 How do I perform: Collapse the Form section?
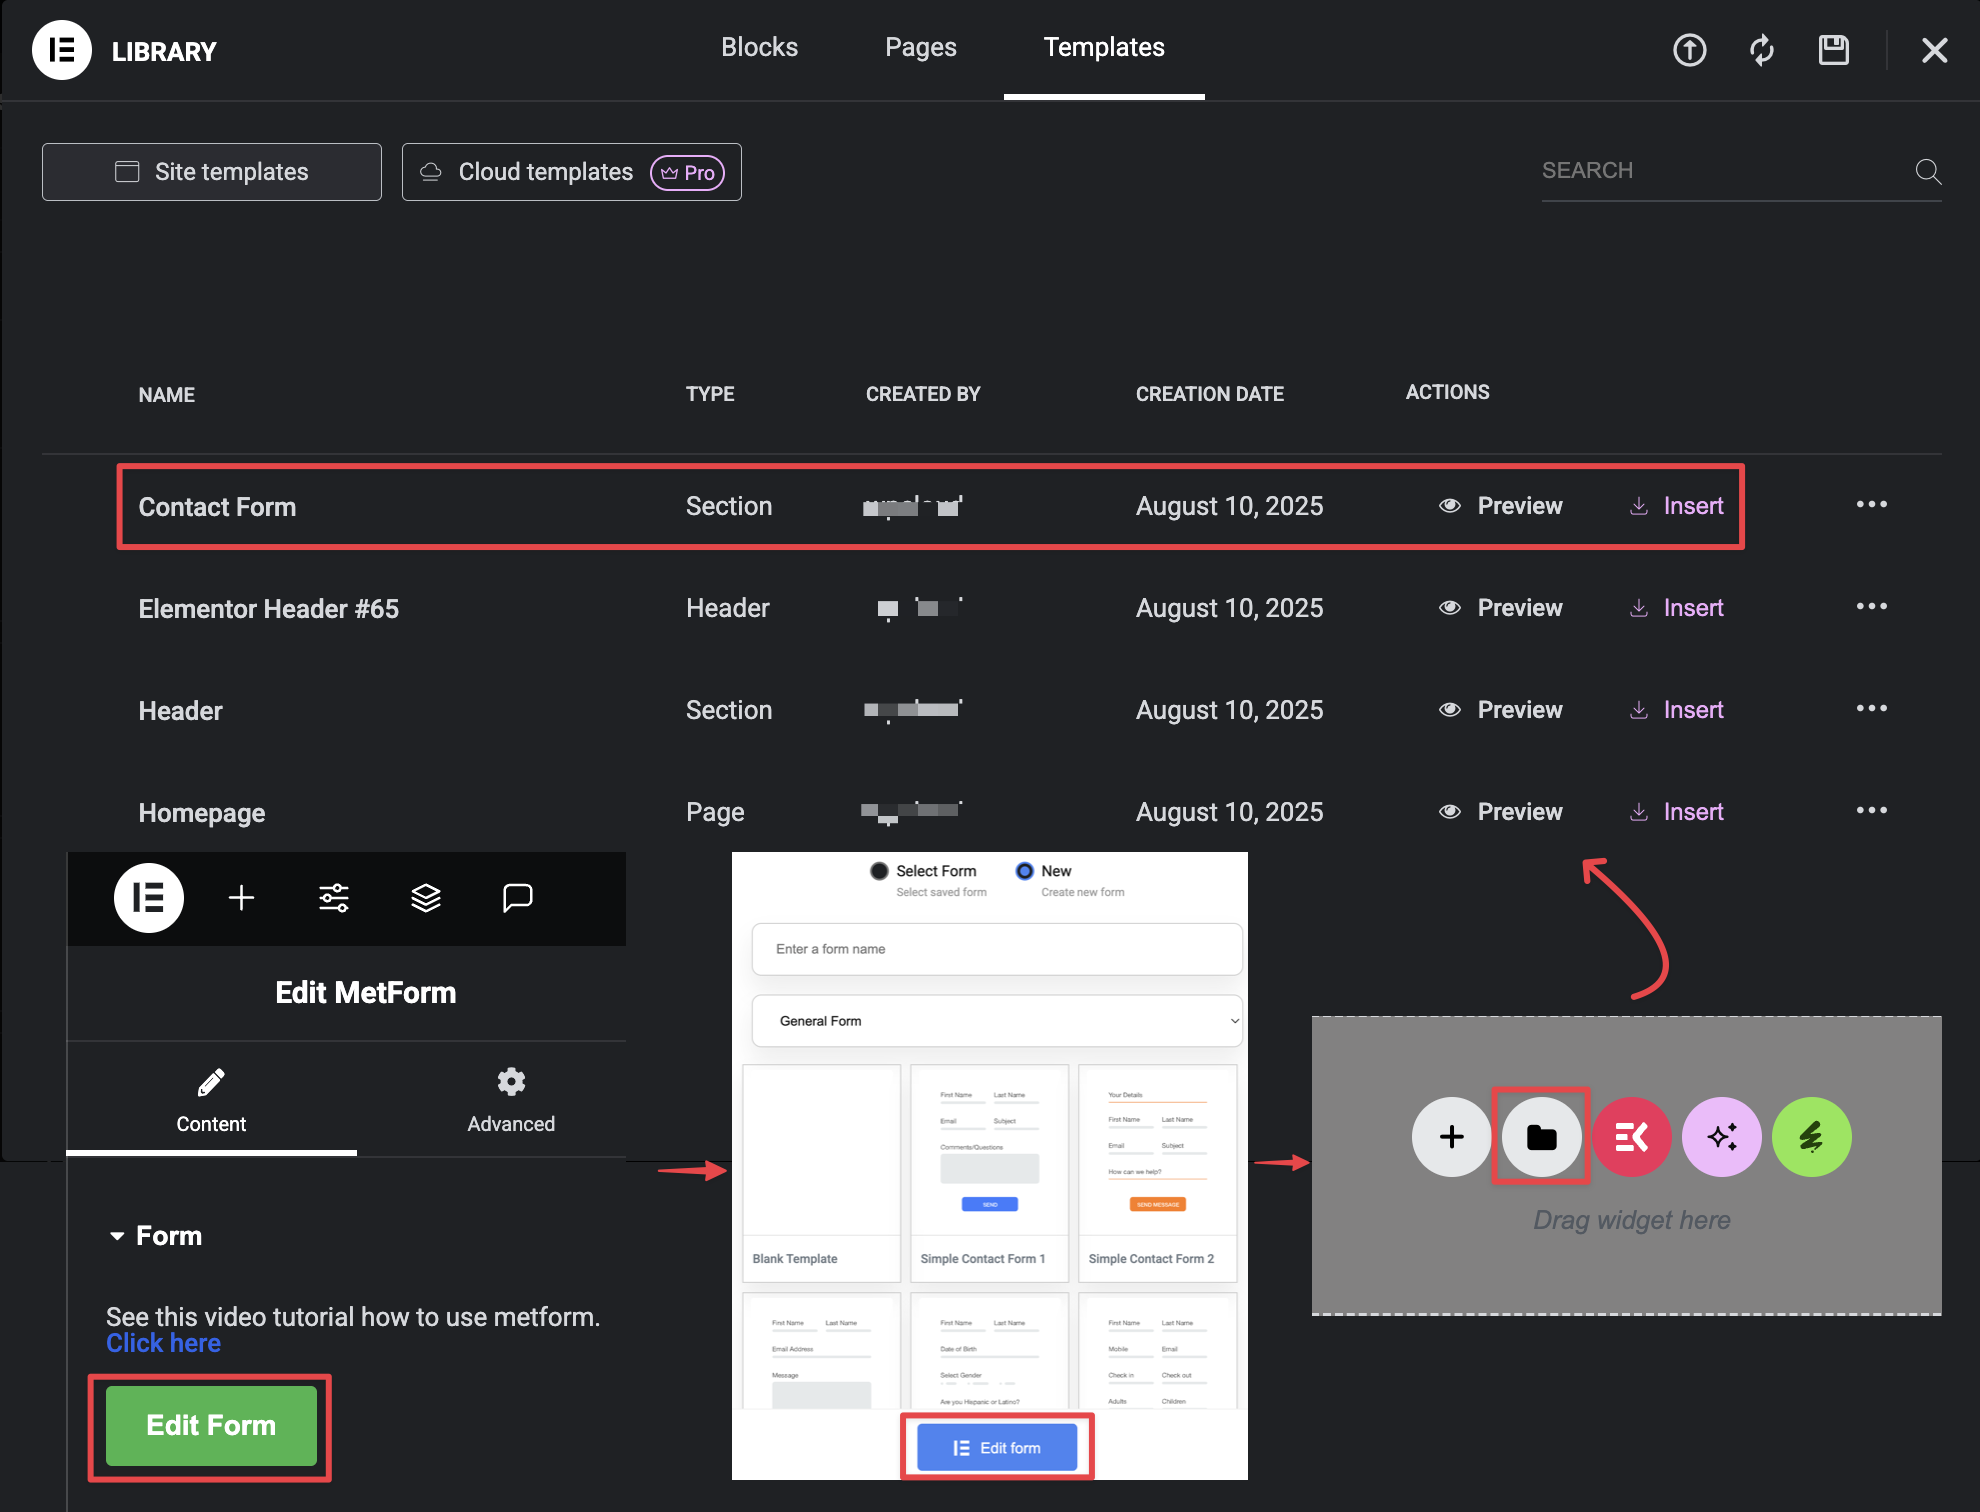pyautogui.click(x=156, y=1236)
